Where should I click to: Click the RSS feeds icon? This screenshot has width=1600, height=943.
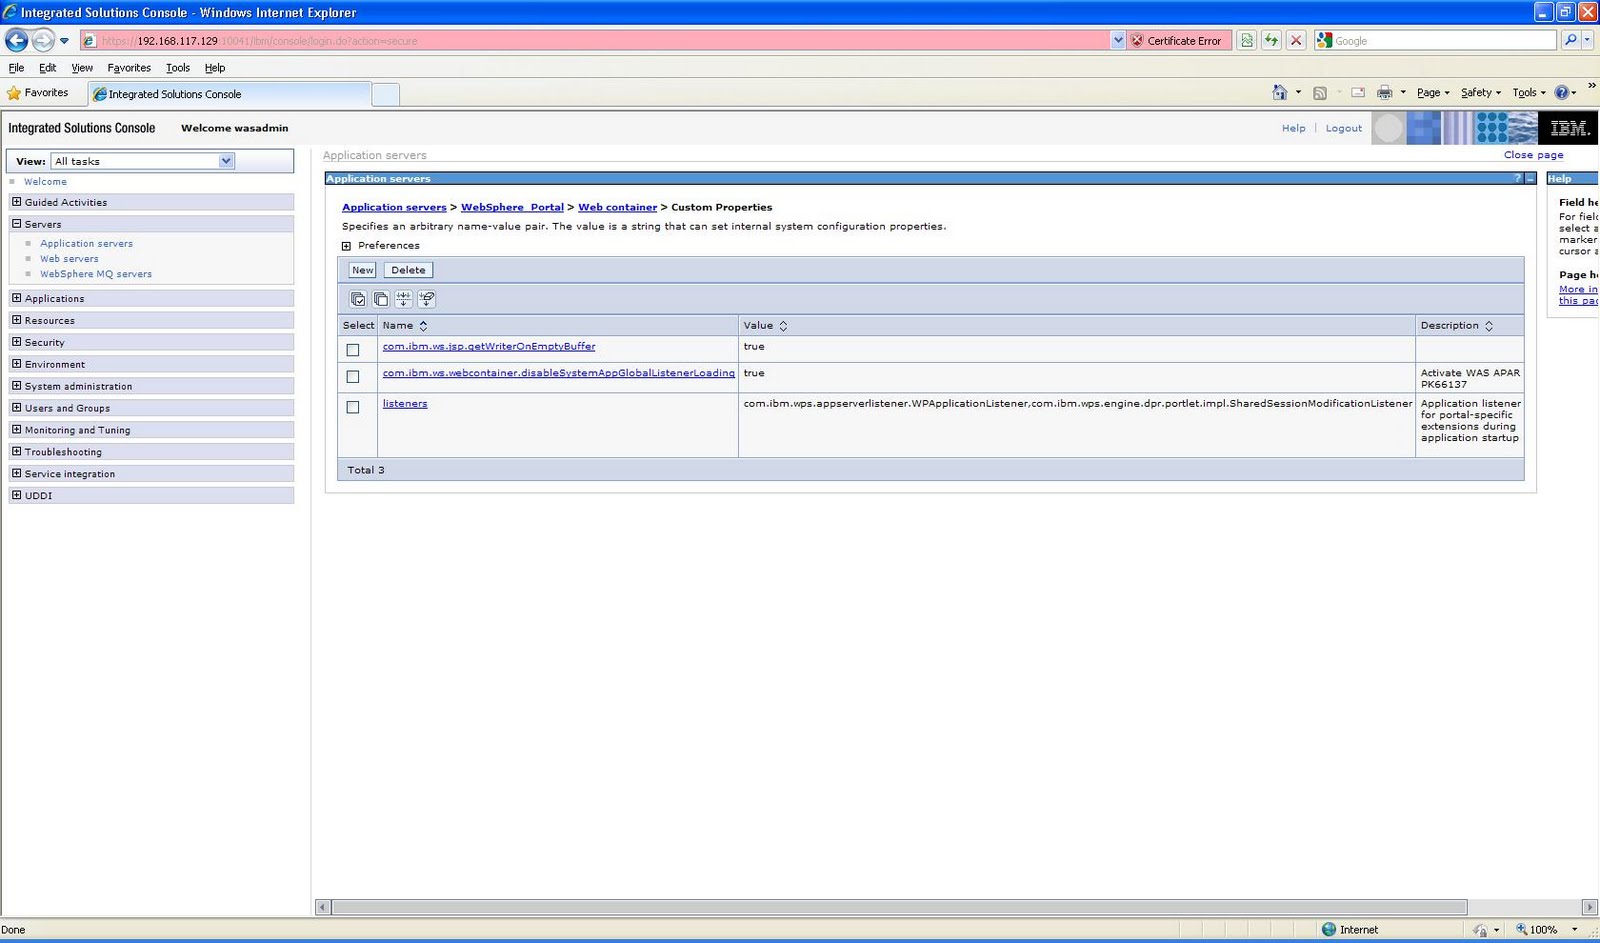(1320, 91)
